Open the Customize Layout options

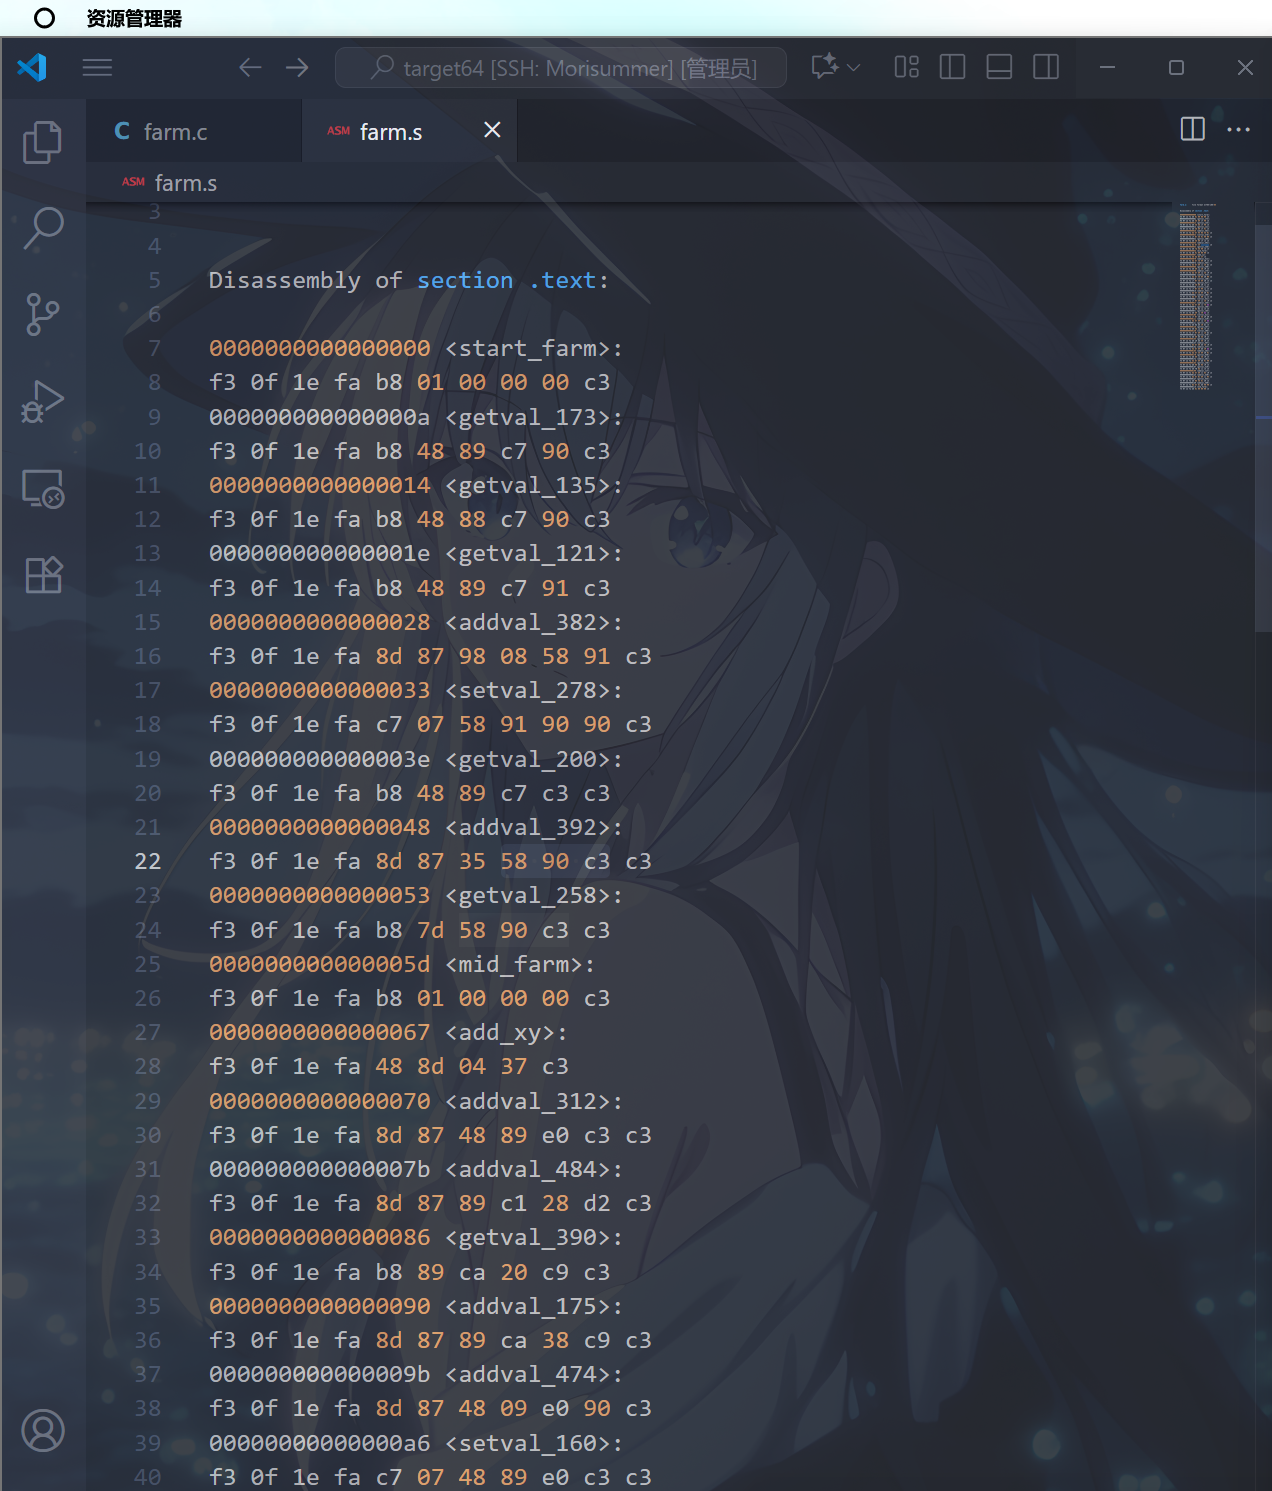pyautogui.click(x=906, y=67)
